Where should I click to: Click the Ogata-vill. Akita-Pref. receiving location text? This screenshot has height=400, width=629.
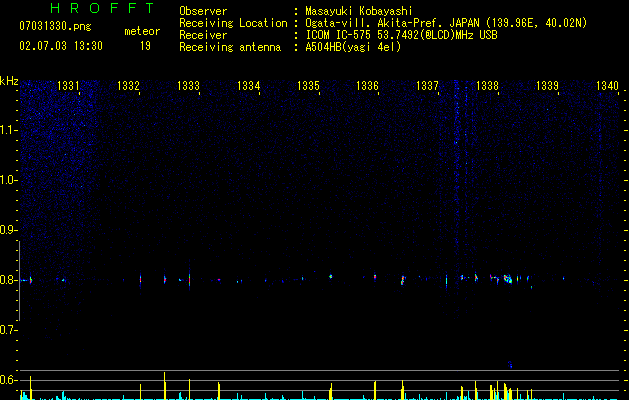pos(446,23)
